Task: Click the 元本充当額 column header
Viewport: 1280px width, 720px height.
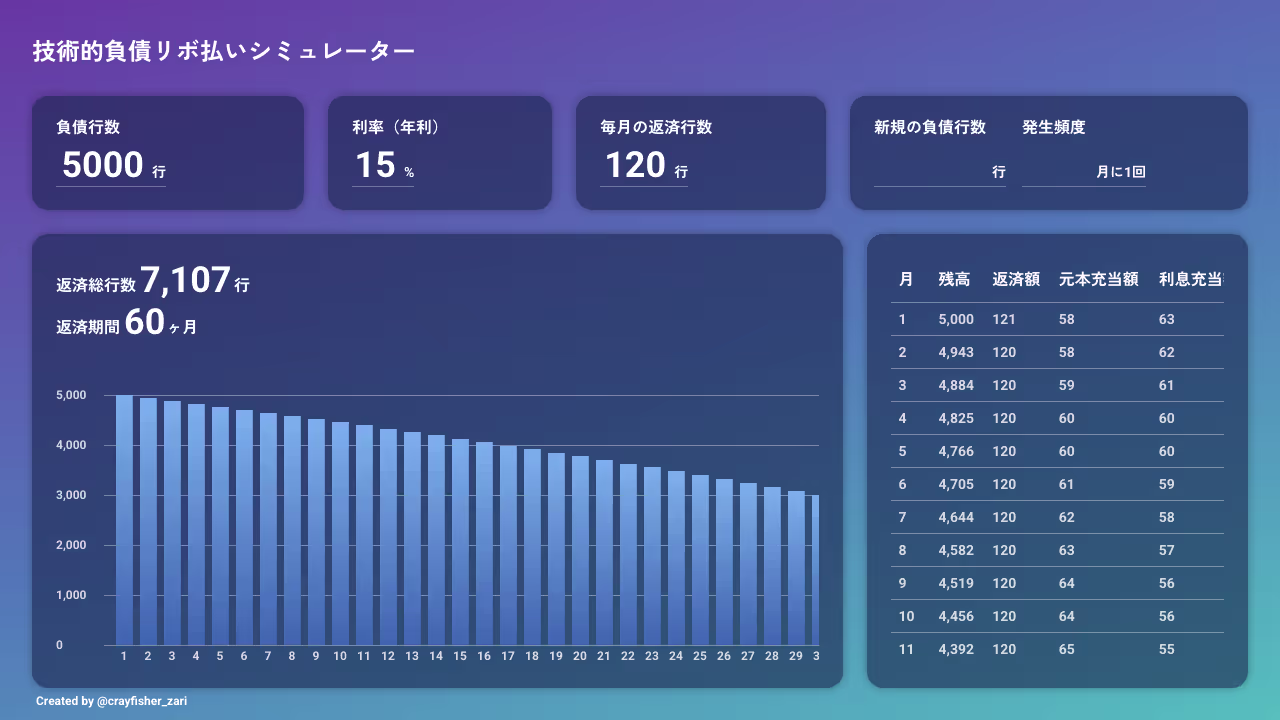Action: tap(1098, 280)
